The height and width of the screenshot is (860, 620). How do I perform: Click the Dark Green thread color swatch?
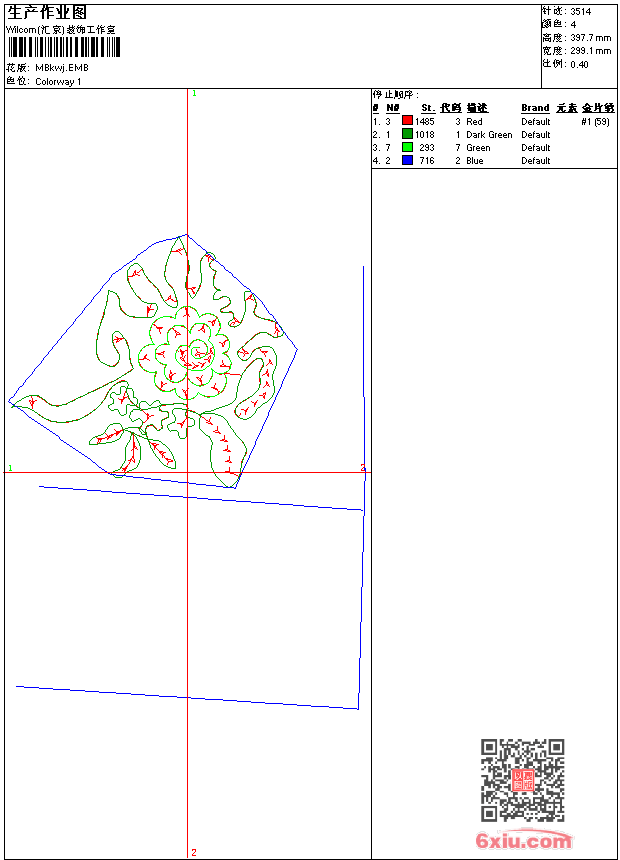click(x=407, y=134)
